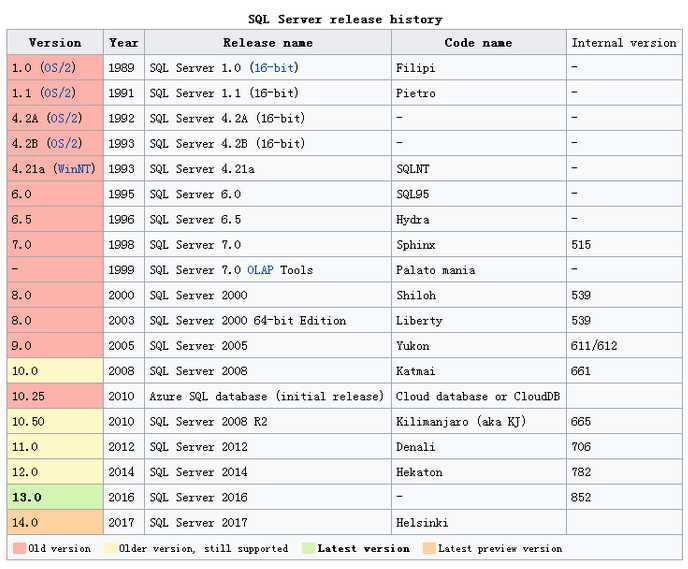
Task: Click internal version 515
Action: [581, 245]
